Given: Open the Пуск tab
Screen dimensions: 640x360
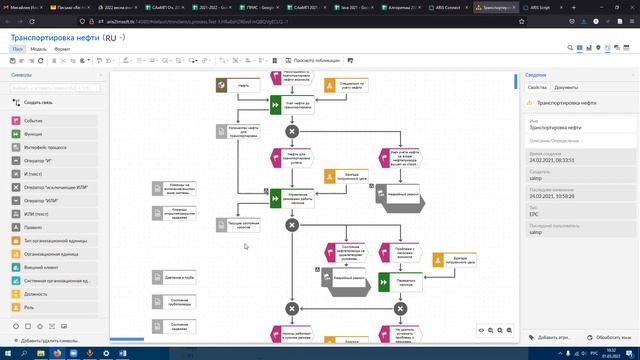Looking at the screenshot, I should (x=18, y=49).
